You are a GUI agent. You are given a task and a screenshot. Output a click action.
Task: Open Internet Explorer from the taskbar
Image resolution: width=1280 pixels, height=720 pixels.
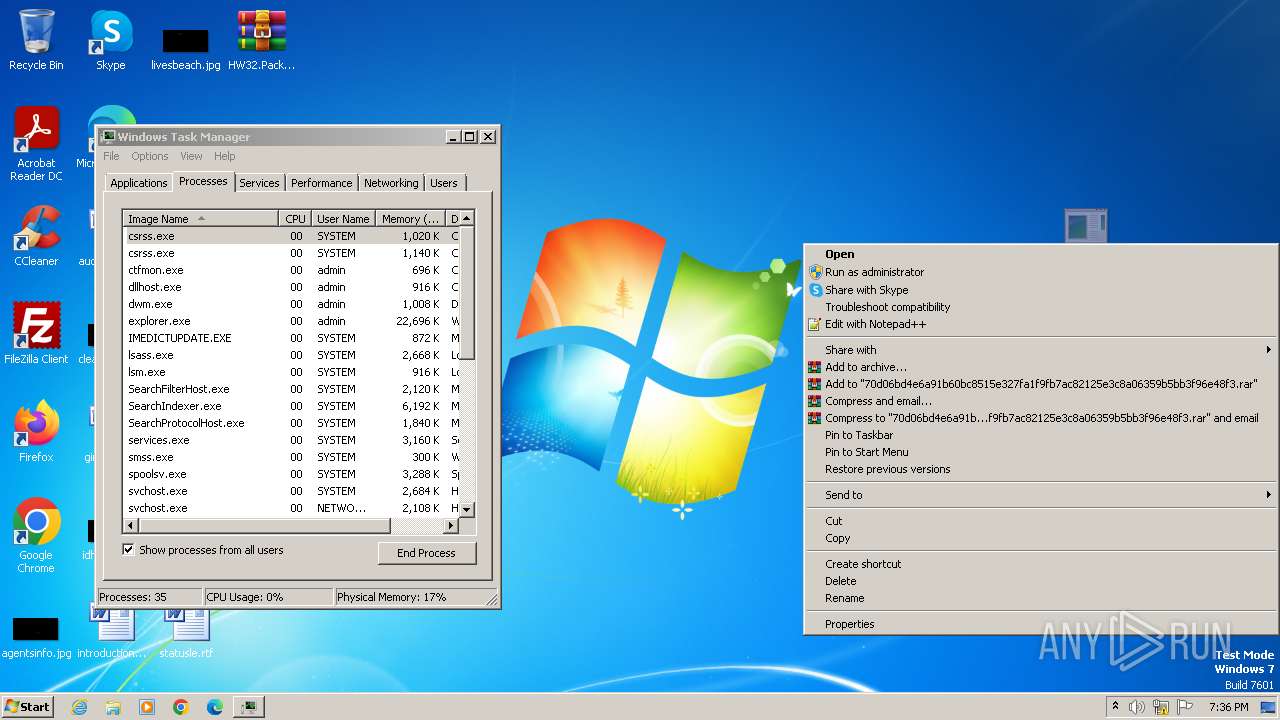79,707
